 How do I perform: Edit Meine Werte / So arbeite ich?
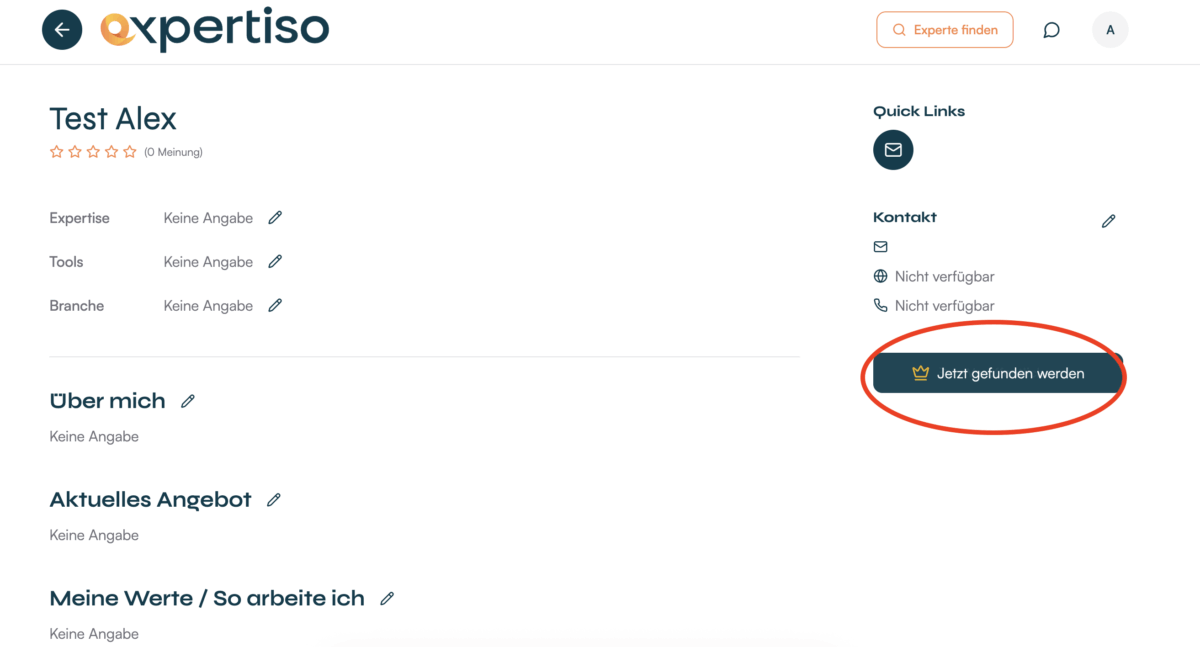click(x=387, y=598)
